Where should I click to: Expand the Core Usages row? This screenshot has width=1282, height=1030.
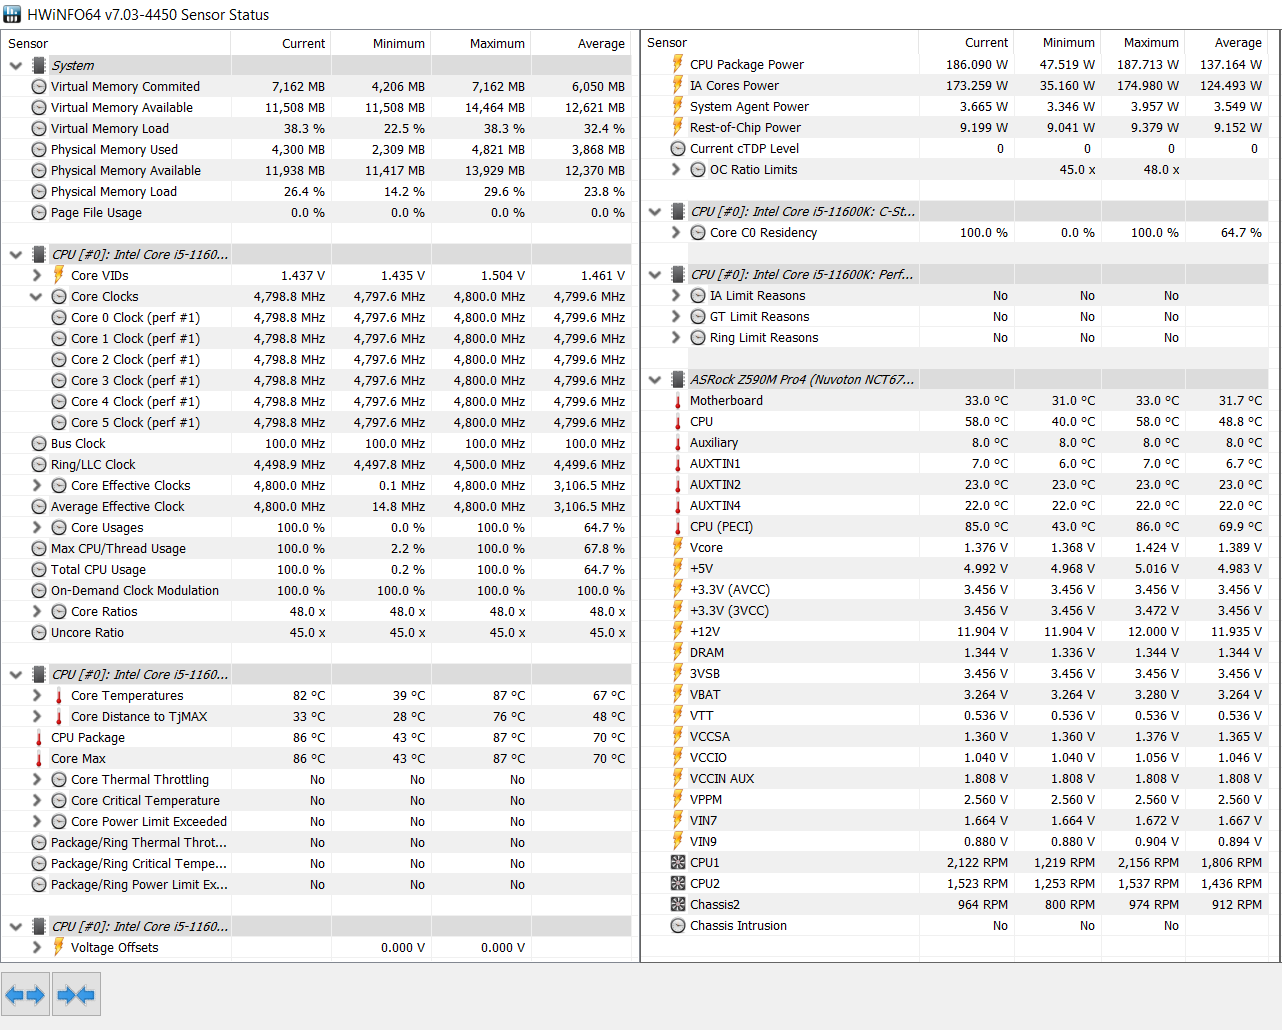(36, 527)
